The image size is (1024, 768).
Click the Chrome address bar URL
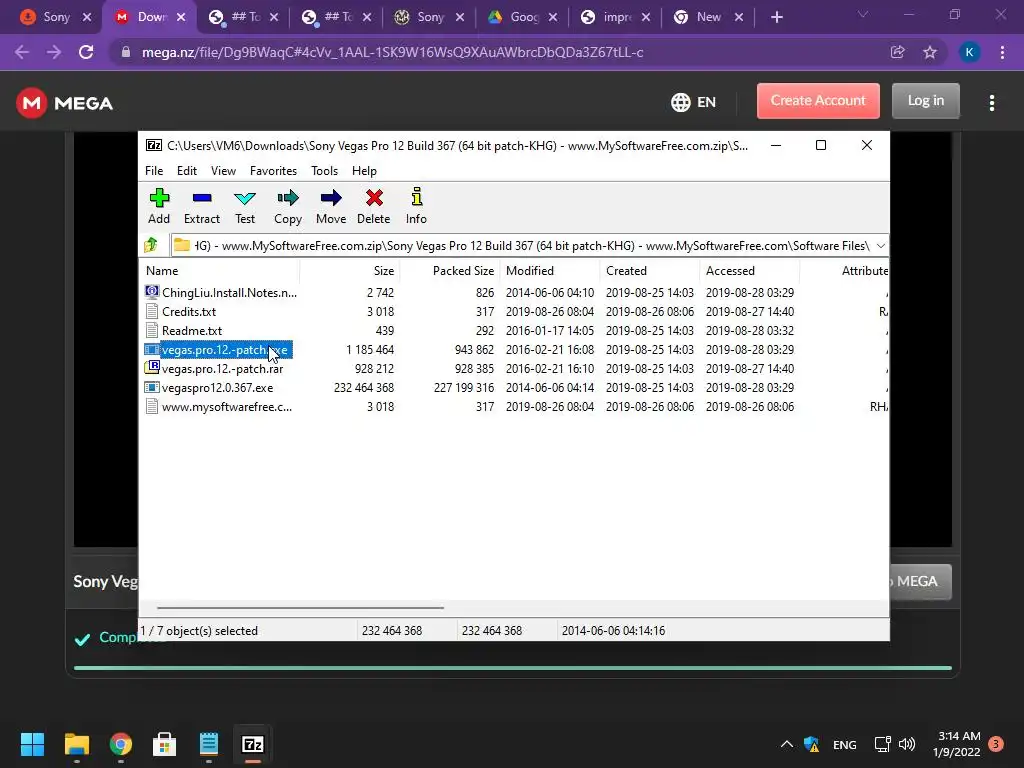pos(392,52)
